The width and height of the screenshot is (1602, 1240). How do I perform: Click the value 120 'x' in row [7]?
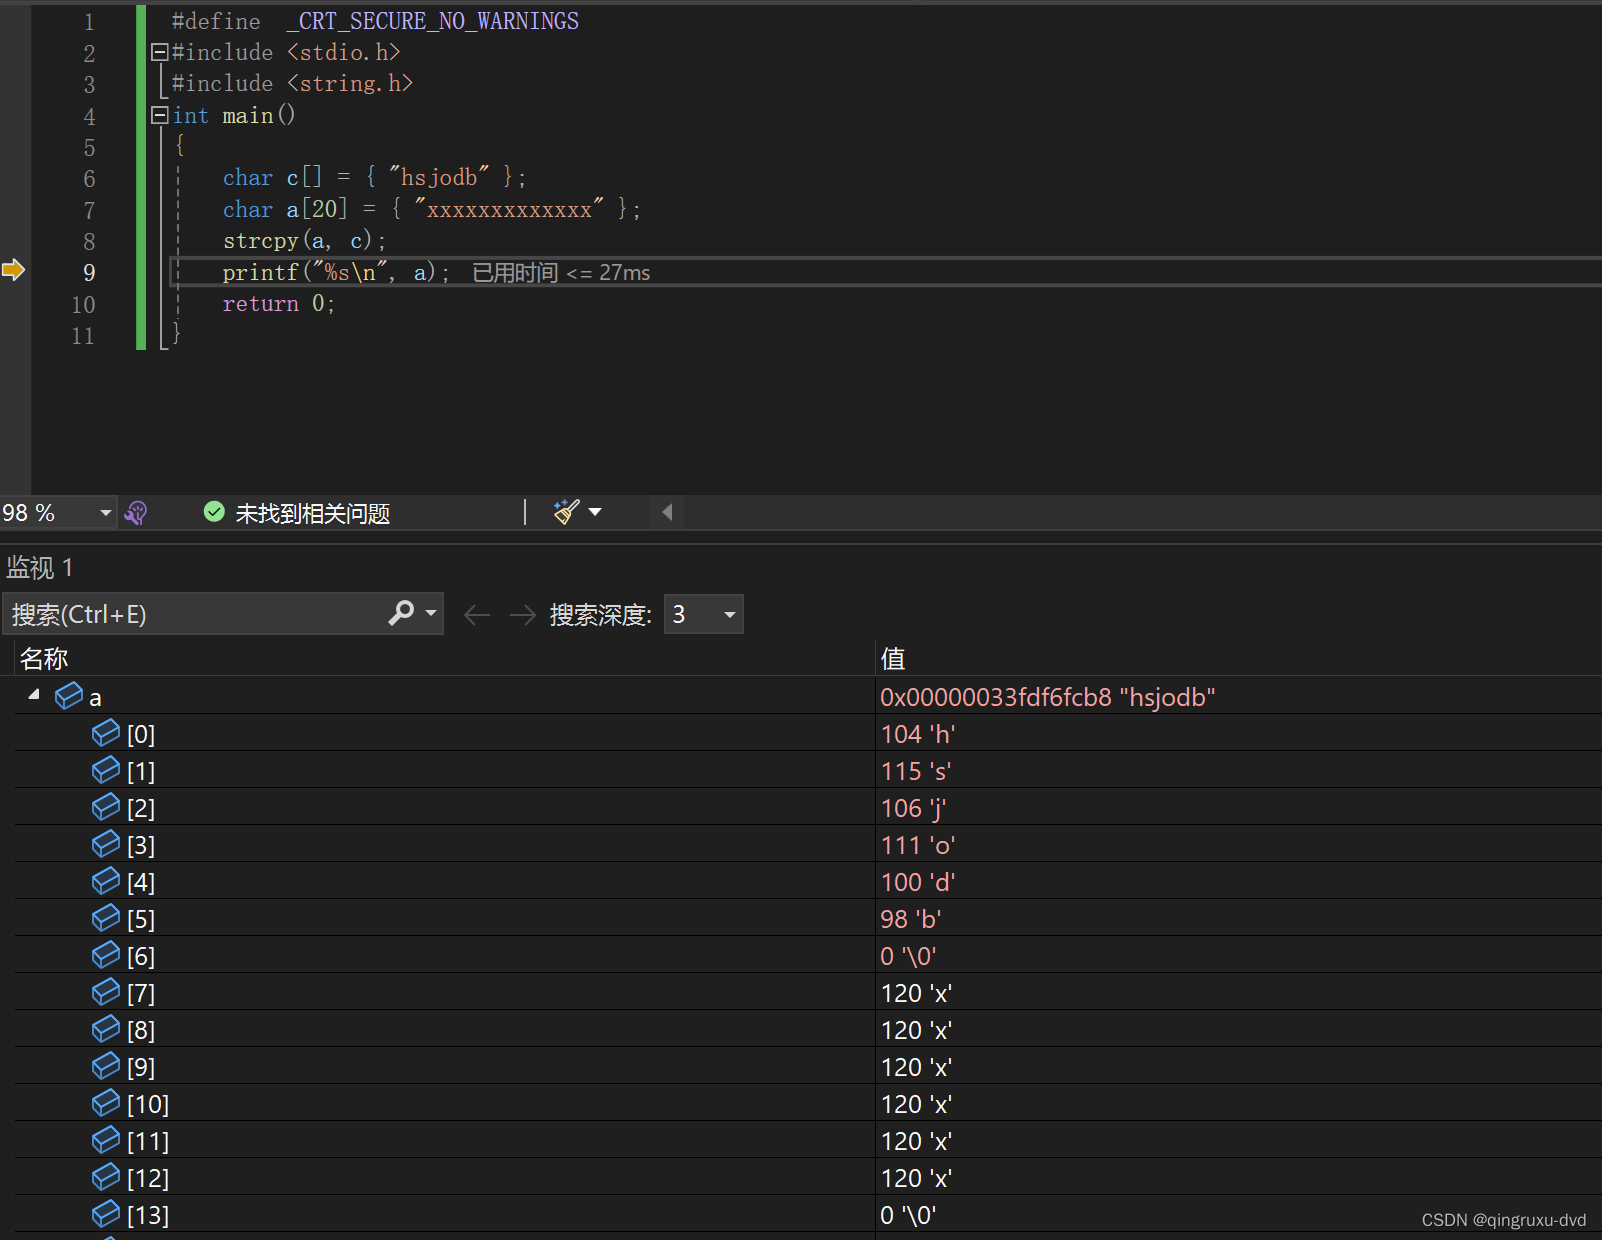[916, 993]
